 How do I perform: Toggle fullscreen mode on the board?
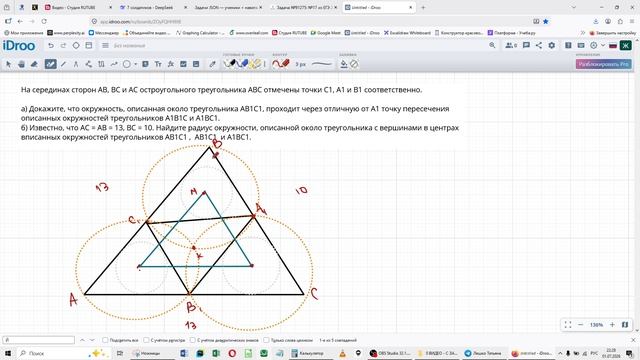tap(568, 325)
